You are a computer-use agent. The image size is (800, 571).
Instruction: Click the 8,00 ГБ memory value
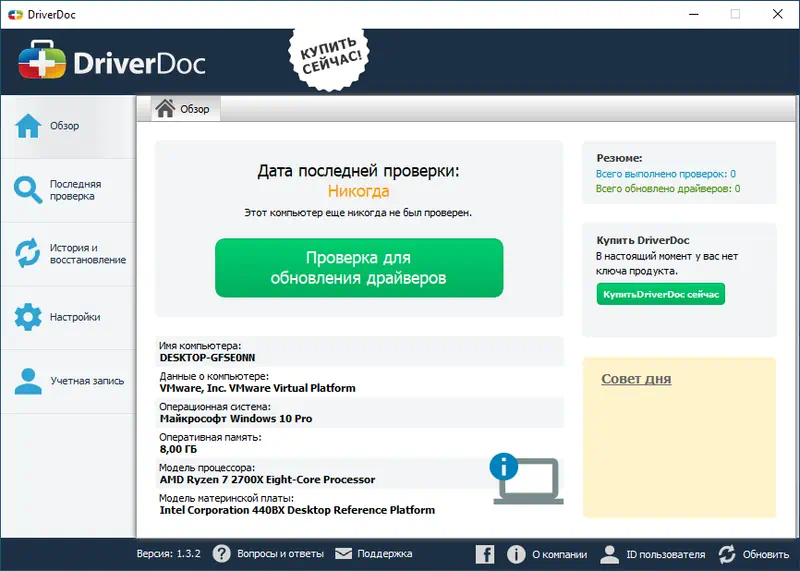[x=178, y=450]
